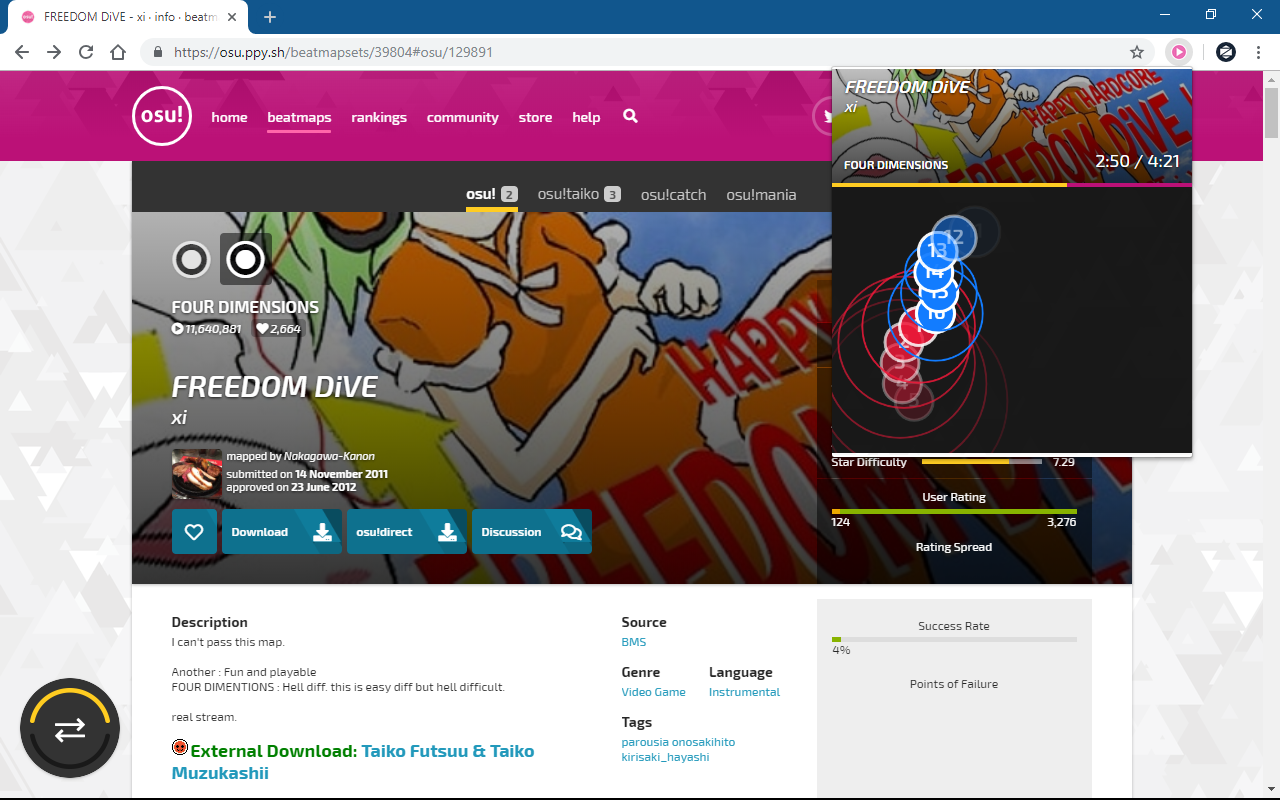Open the home menu item
Screen dimensions: 1280x800
229,117
